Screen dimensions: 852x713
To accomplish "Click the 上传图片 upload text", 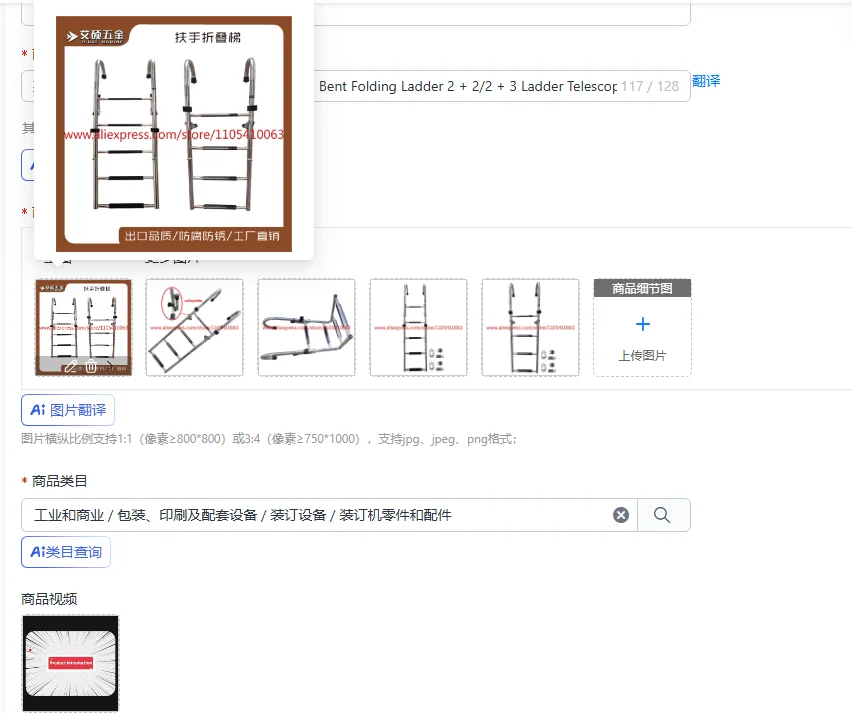I will coord(642,355).
